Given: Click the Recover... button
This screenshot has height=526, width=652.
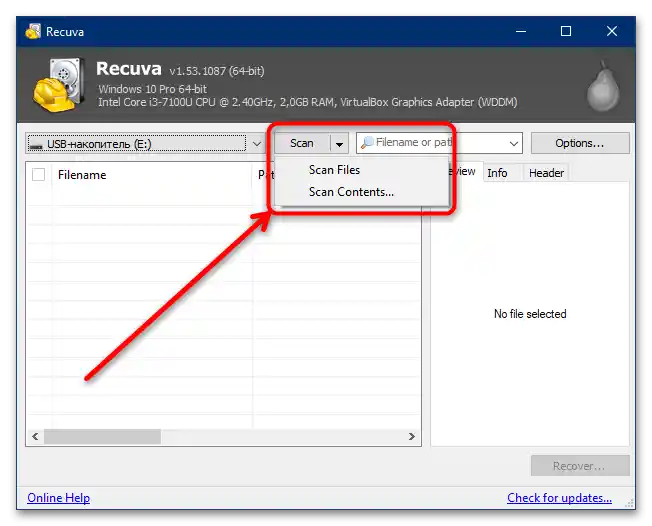Looking at the screenshot, I should 580,466.
